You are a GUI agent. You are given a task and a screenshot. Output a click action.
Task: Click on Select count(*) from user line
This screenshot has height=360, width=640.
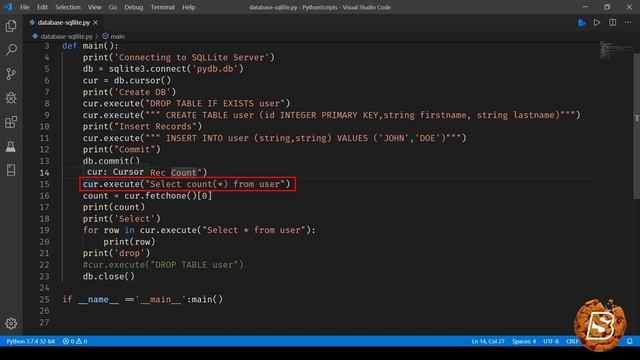click(x=186, y=184)
